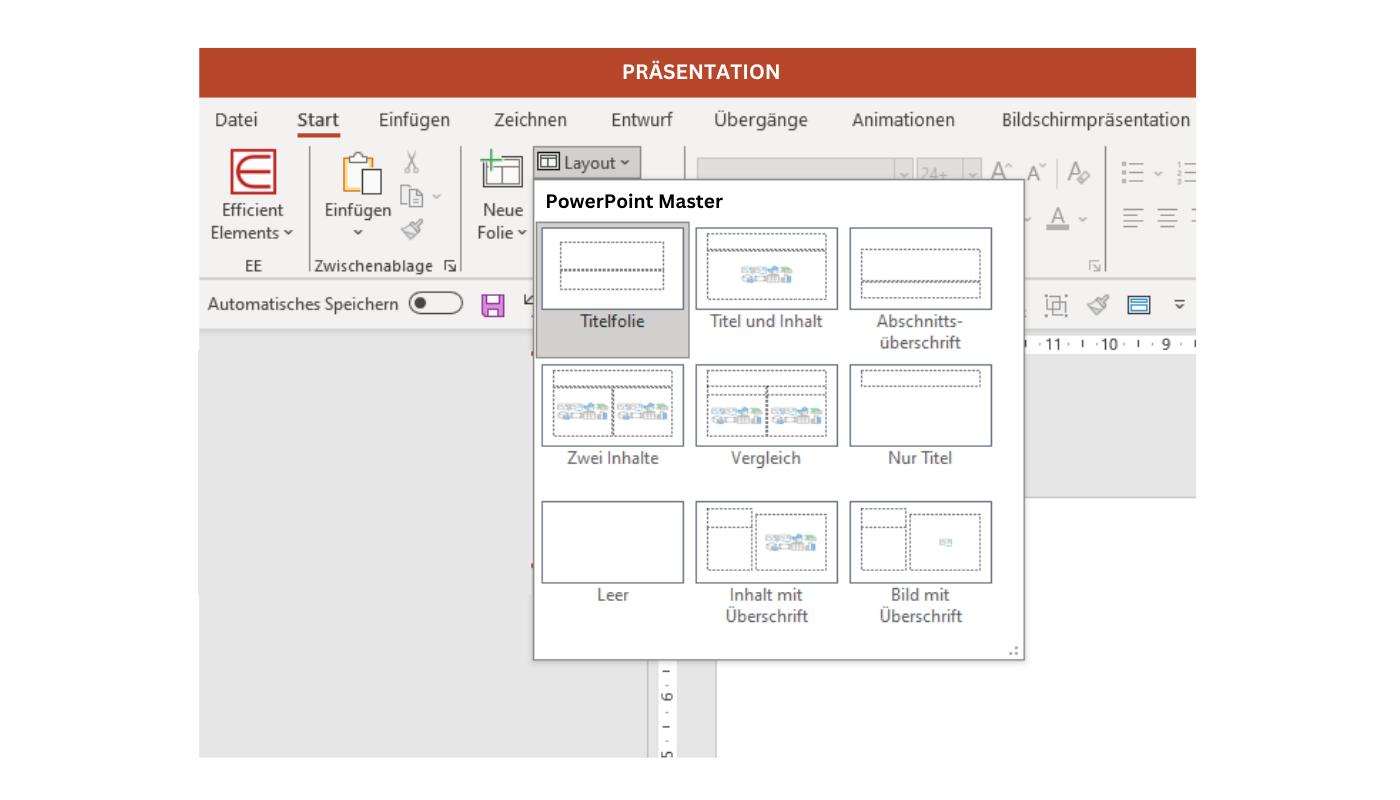Select the Abschnittsüberschrift layout
This screenshot has width=1400, height=800.
[921, 290]
